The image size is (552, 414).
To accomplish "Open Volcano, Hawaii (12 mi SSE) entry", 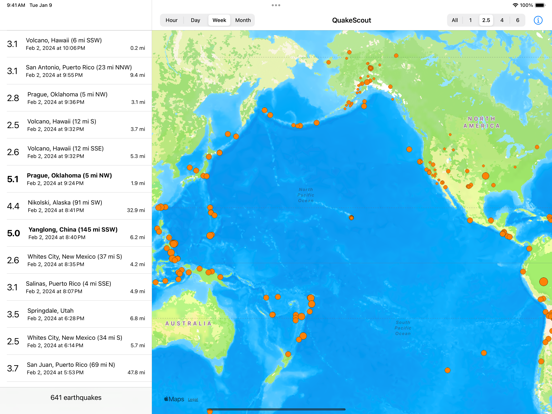I will pyautogui.click(x=76, y=152).
